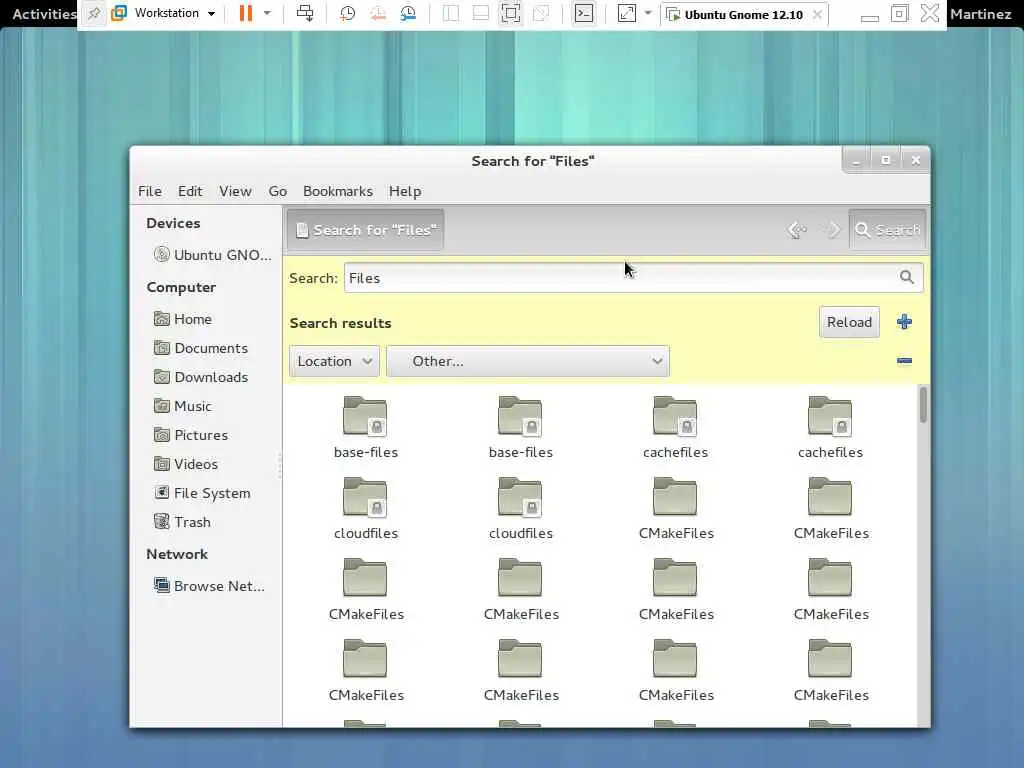The width and height of the screenshot is (1024, 768).
Task: Open the Help menu
Action: point(405,191)
